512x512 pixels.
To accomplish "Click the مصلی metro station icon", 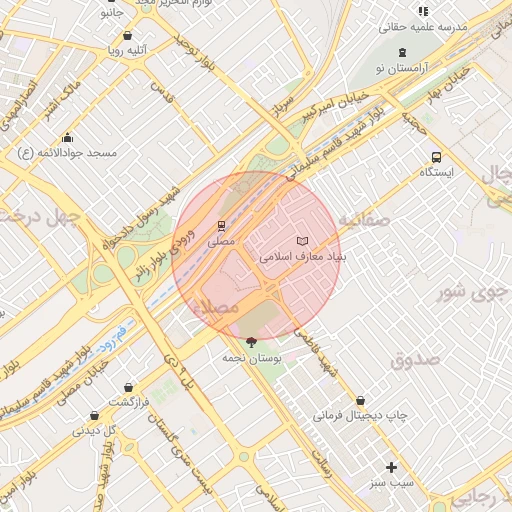I will [221, 226].
